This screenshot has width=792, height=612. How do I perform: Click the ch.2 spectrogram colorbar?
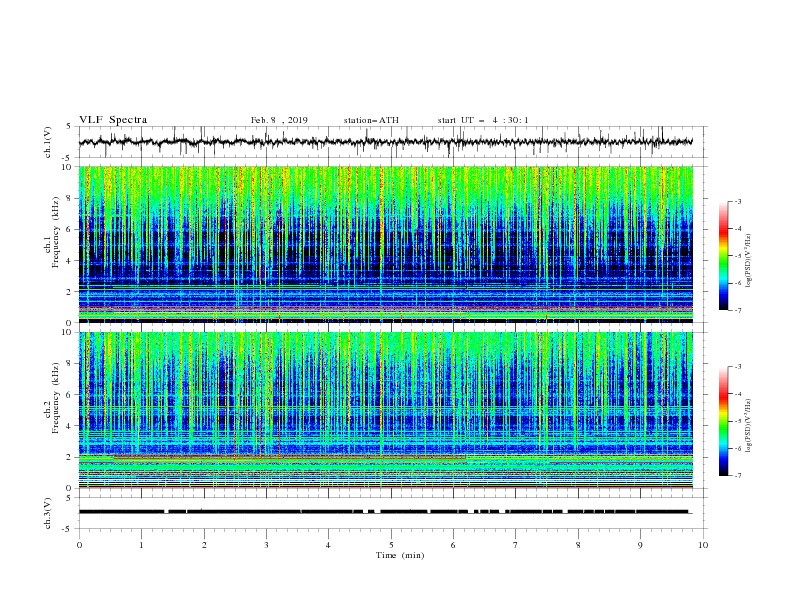(x=723, y=421)
